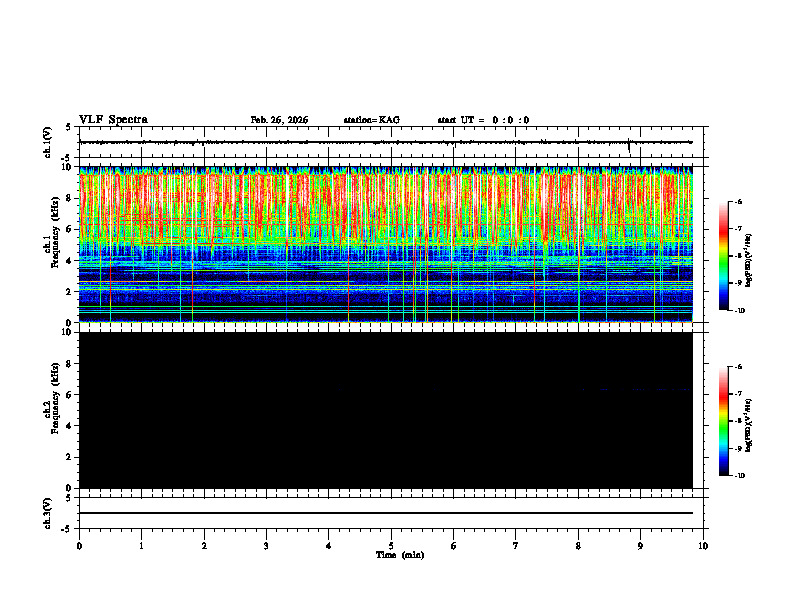792x612 pixels.
Task: Click the ch.2 color scale bar
Action: pos(724,421)
